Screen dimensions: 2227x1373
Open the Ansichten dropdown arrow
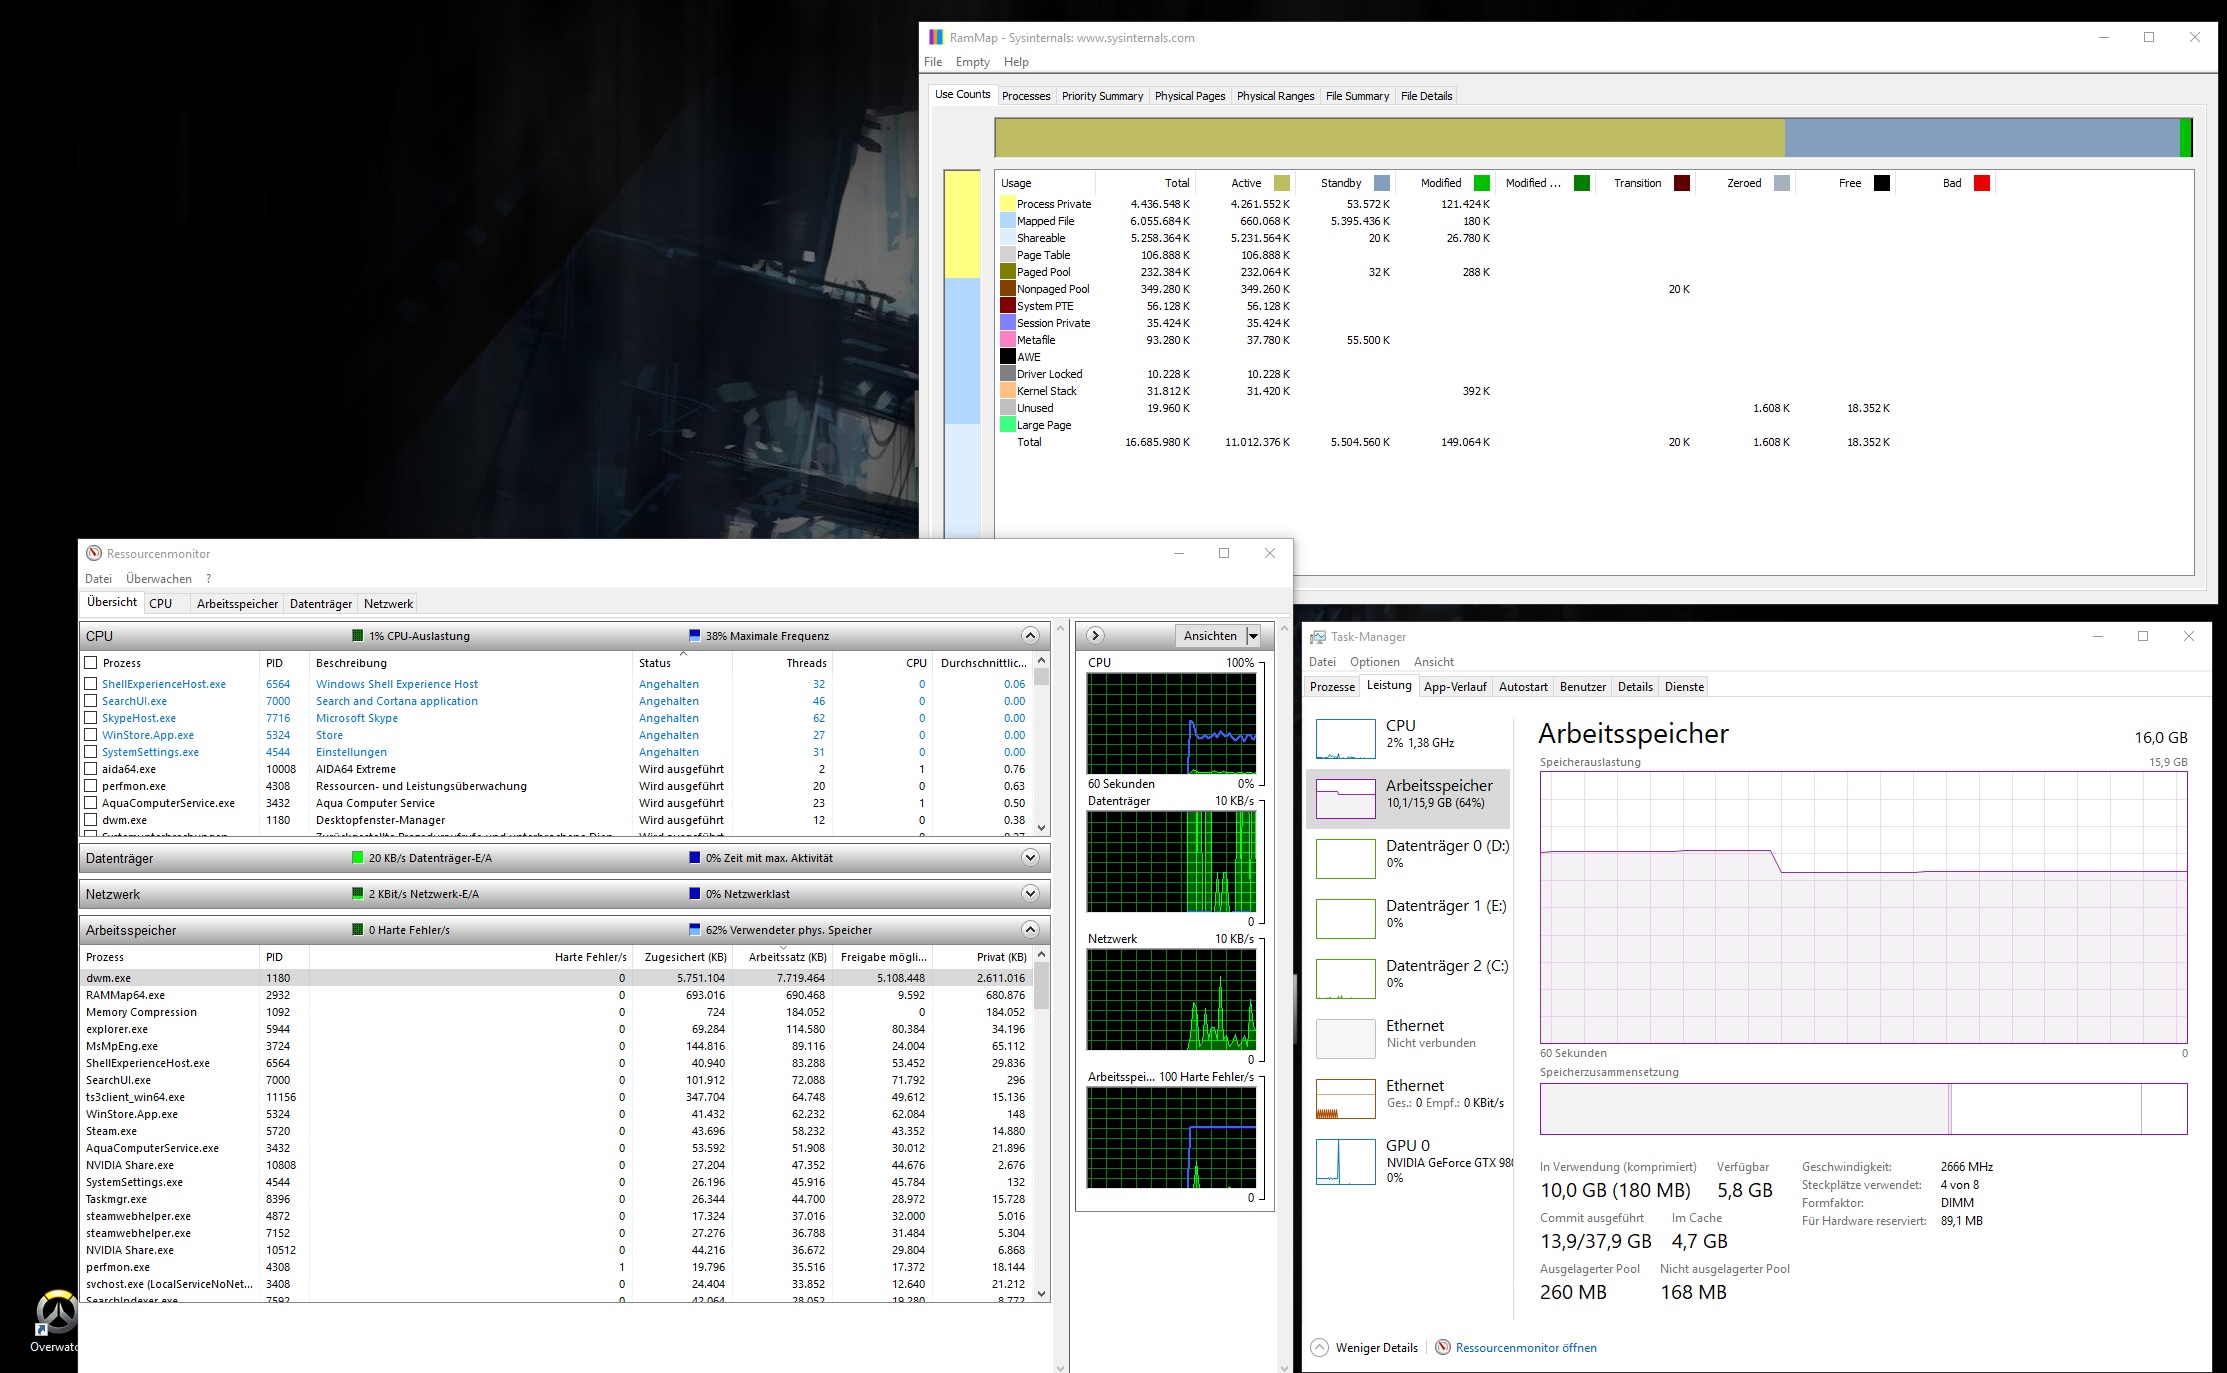(x=1253, y=636)
